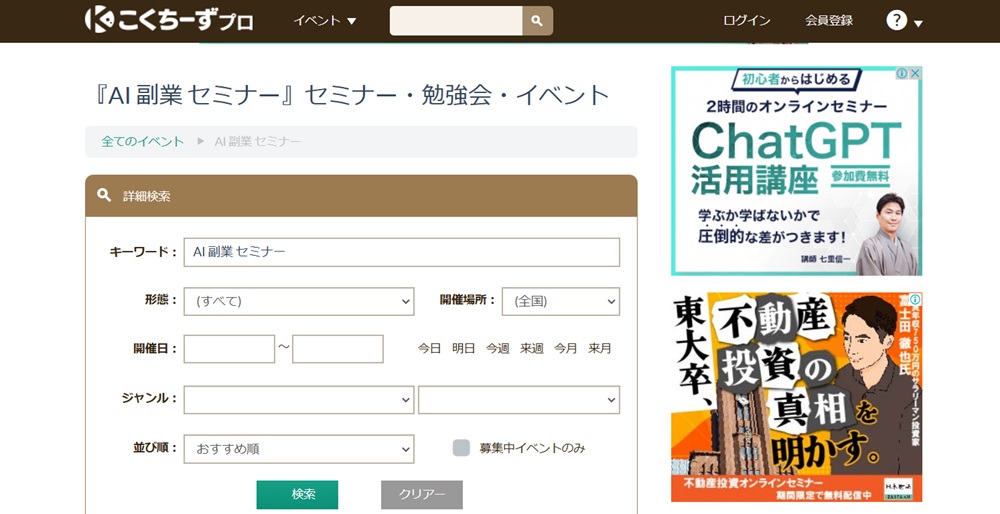Select the 来週 date shortcut
The height and width of the screenshot is (514, 1000).
tap(531, 348)
